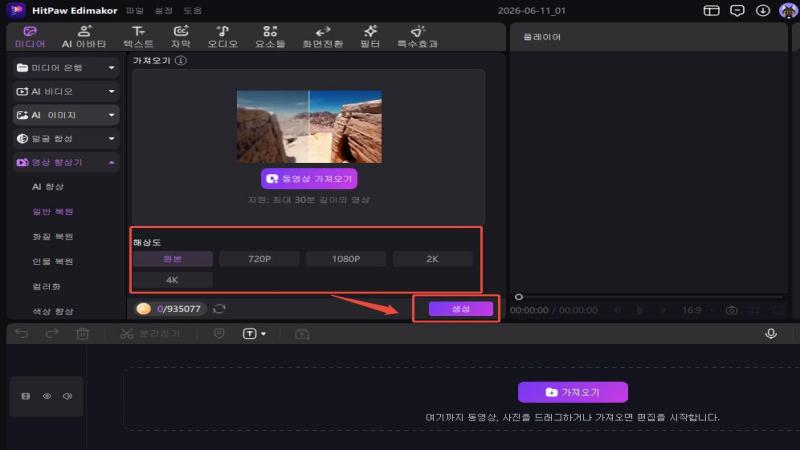800x450 pixels.
Task: Mute the track with the speaker icon
Action: coord(67,396)
